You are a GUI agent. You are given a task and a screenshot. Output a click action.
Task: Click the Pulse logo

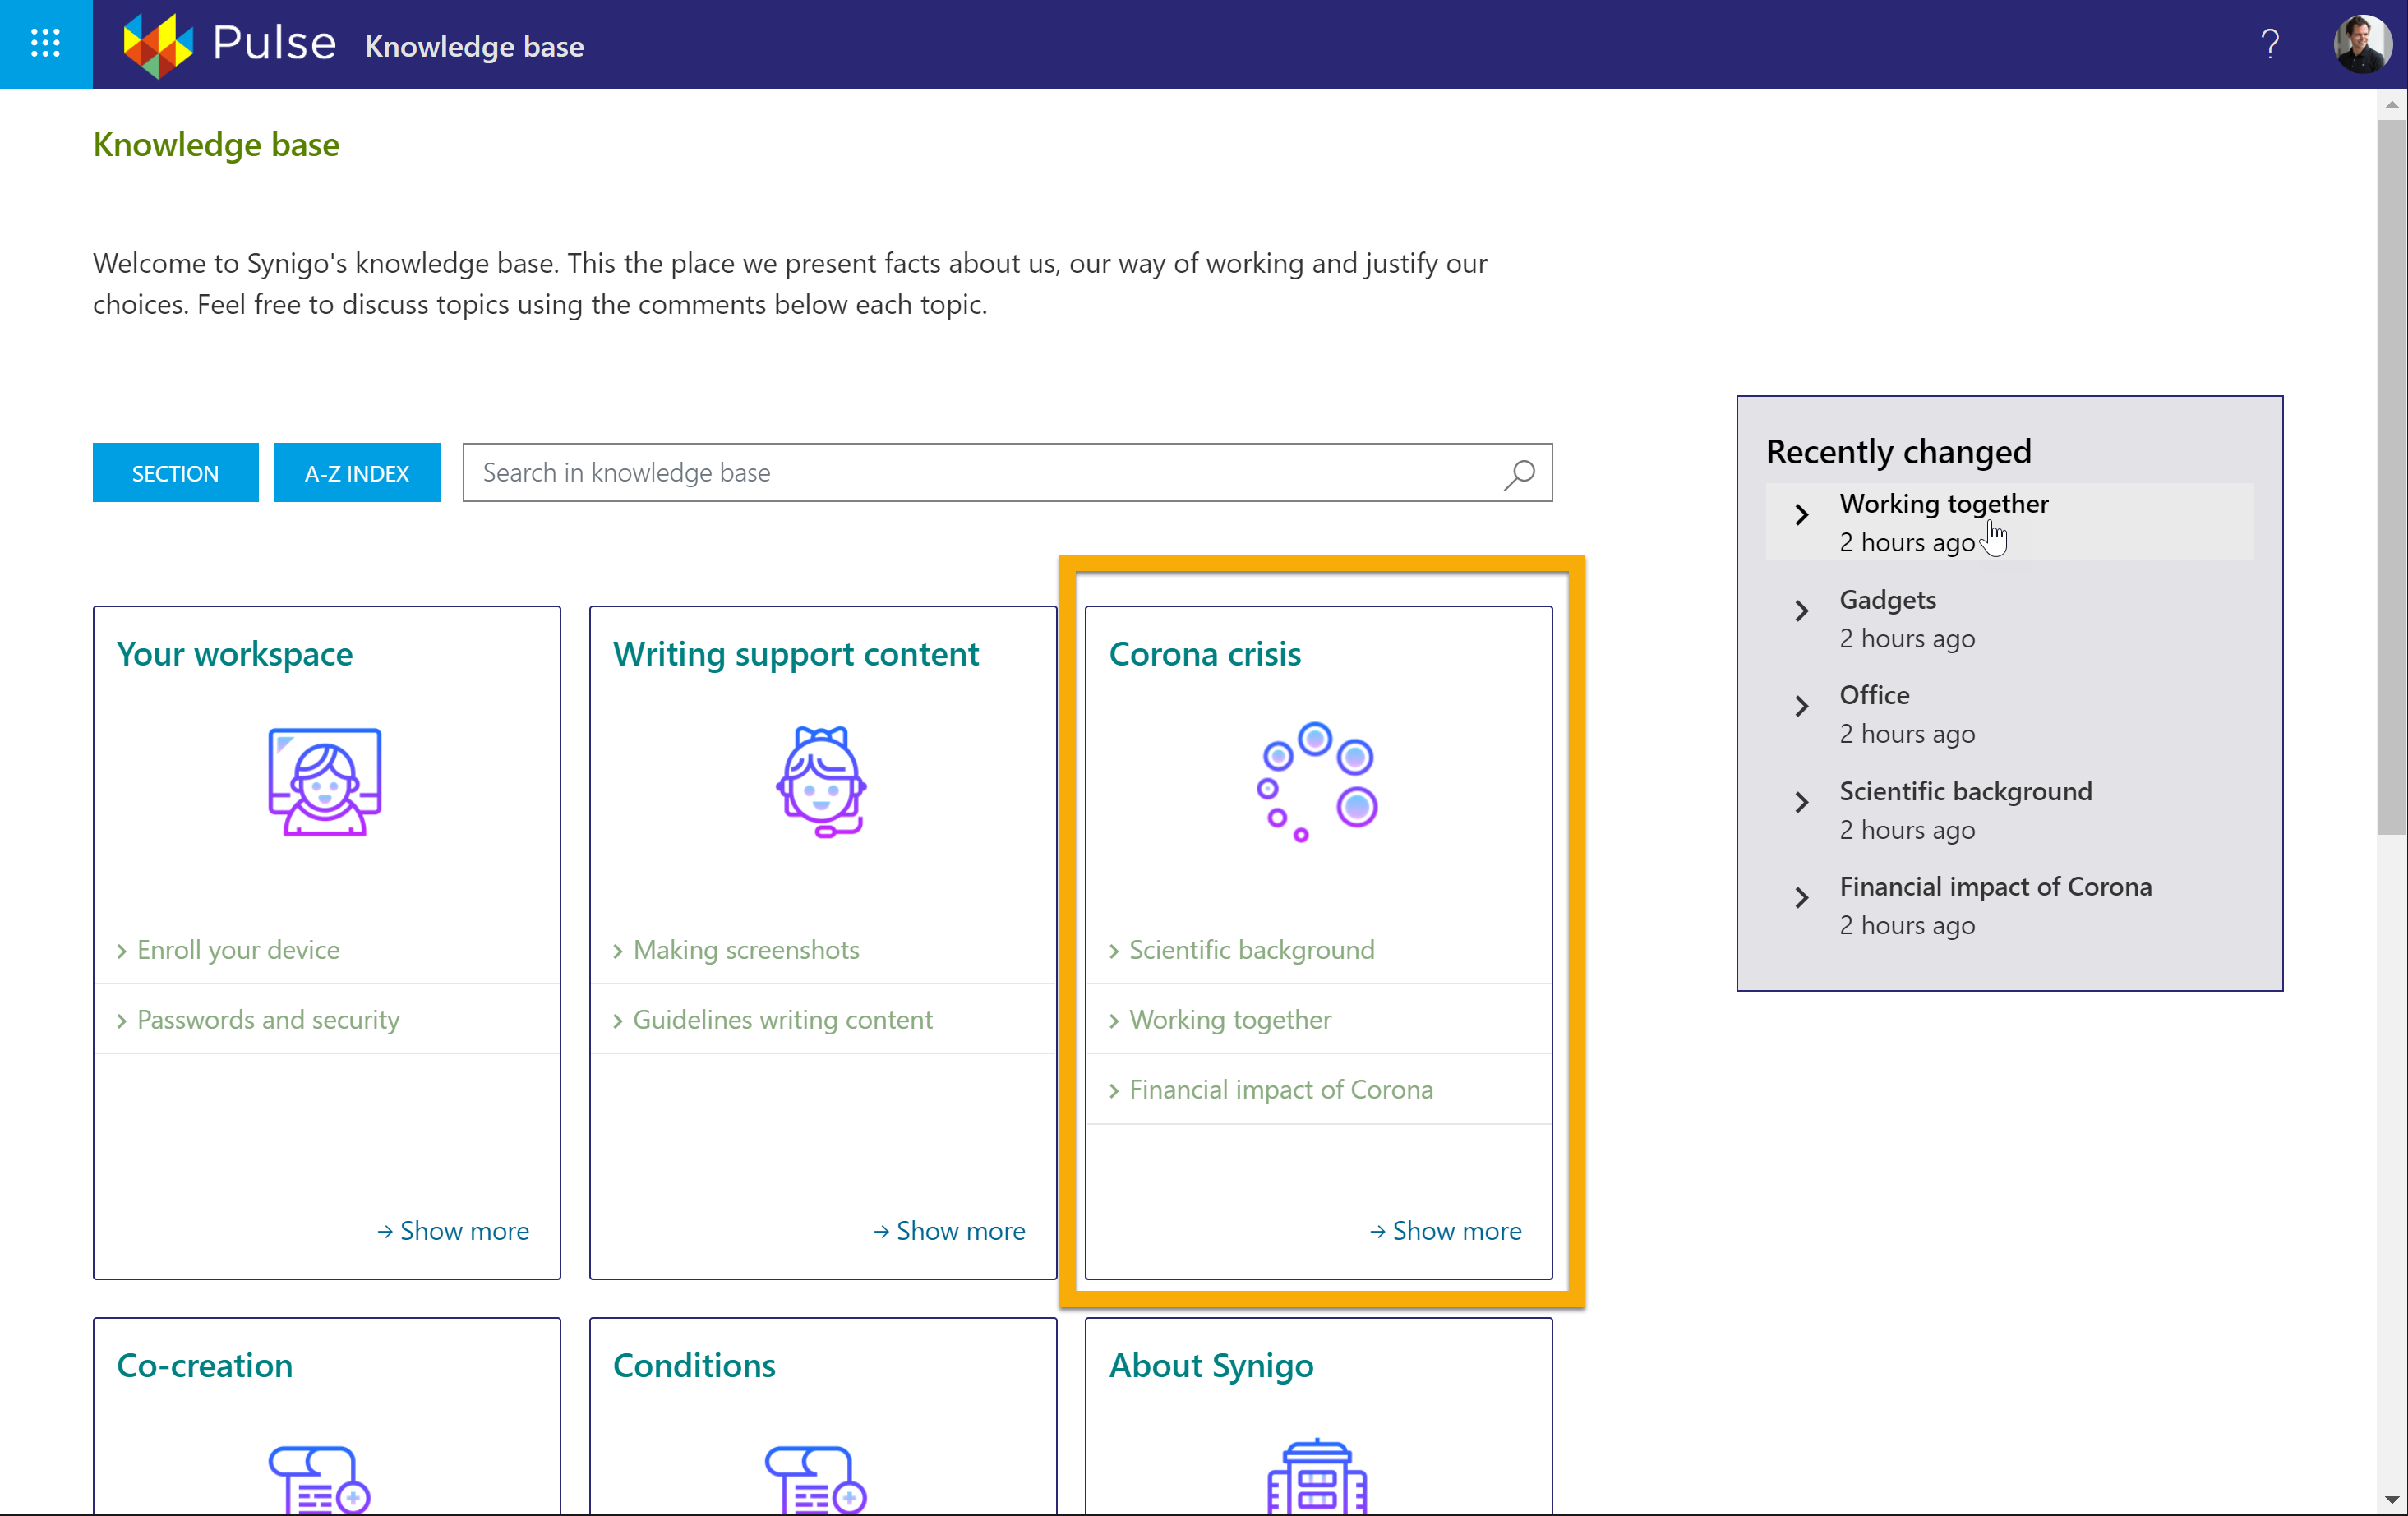229,44
